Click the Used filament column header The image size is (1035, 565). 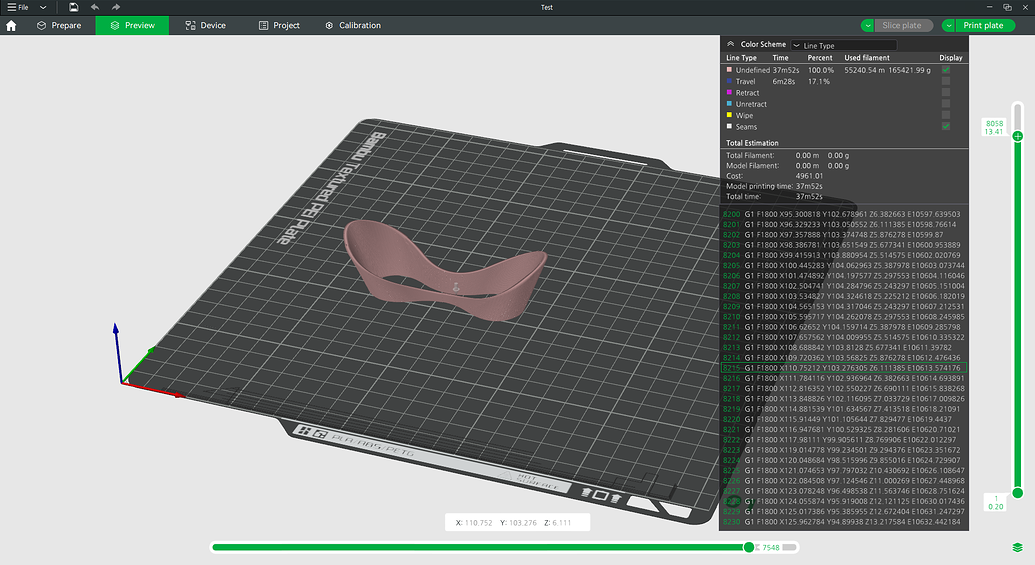click(867, 58)
